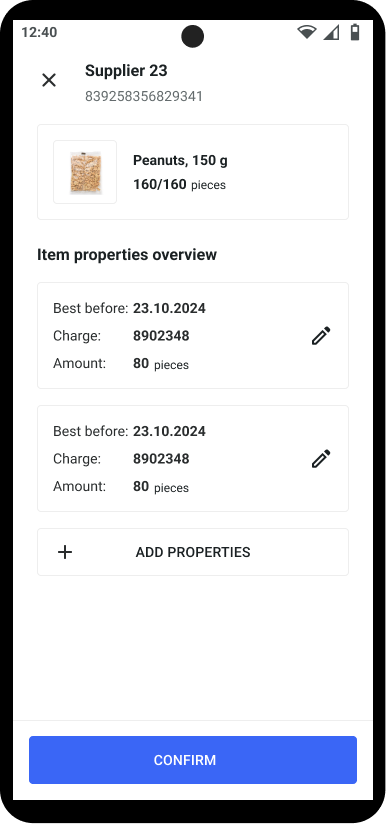Tap the Charge number 8902348 in second card
This screenshot has width=386, height=824.
tap(161, 459)
